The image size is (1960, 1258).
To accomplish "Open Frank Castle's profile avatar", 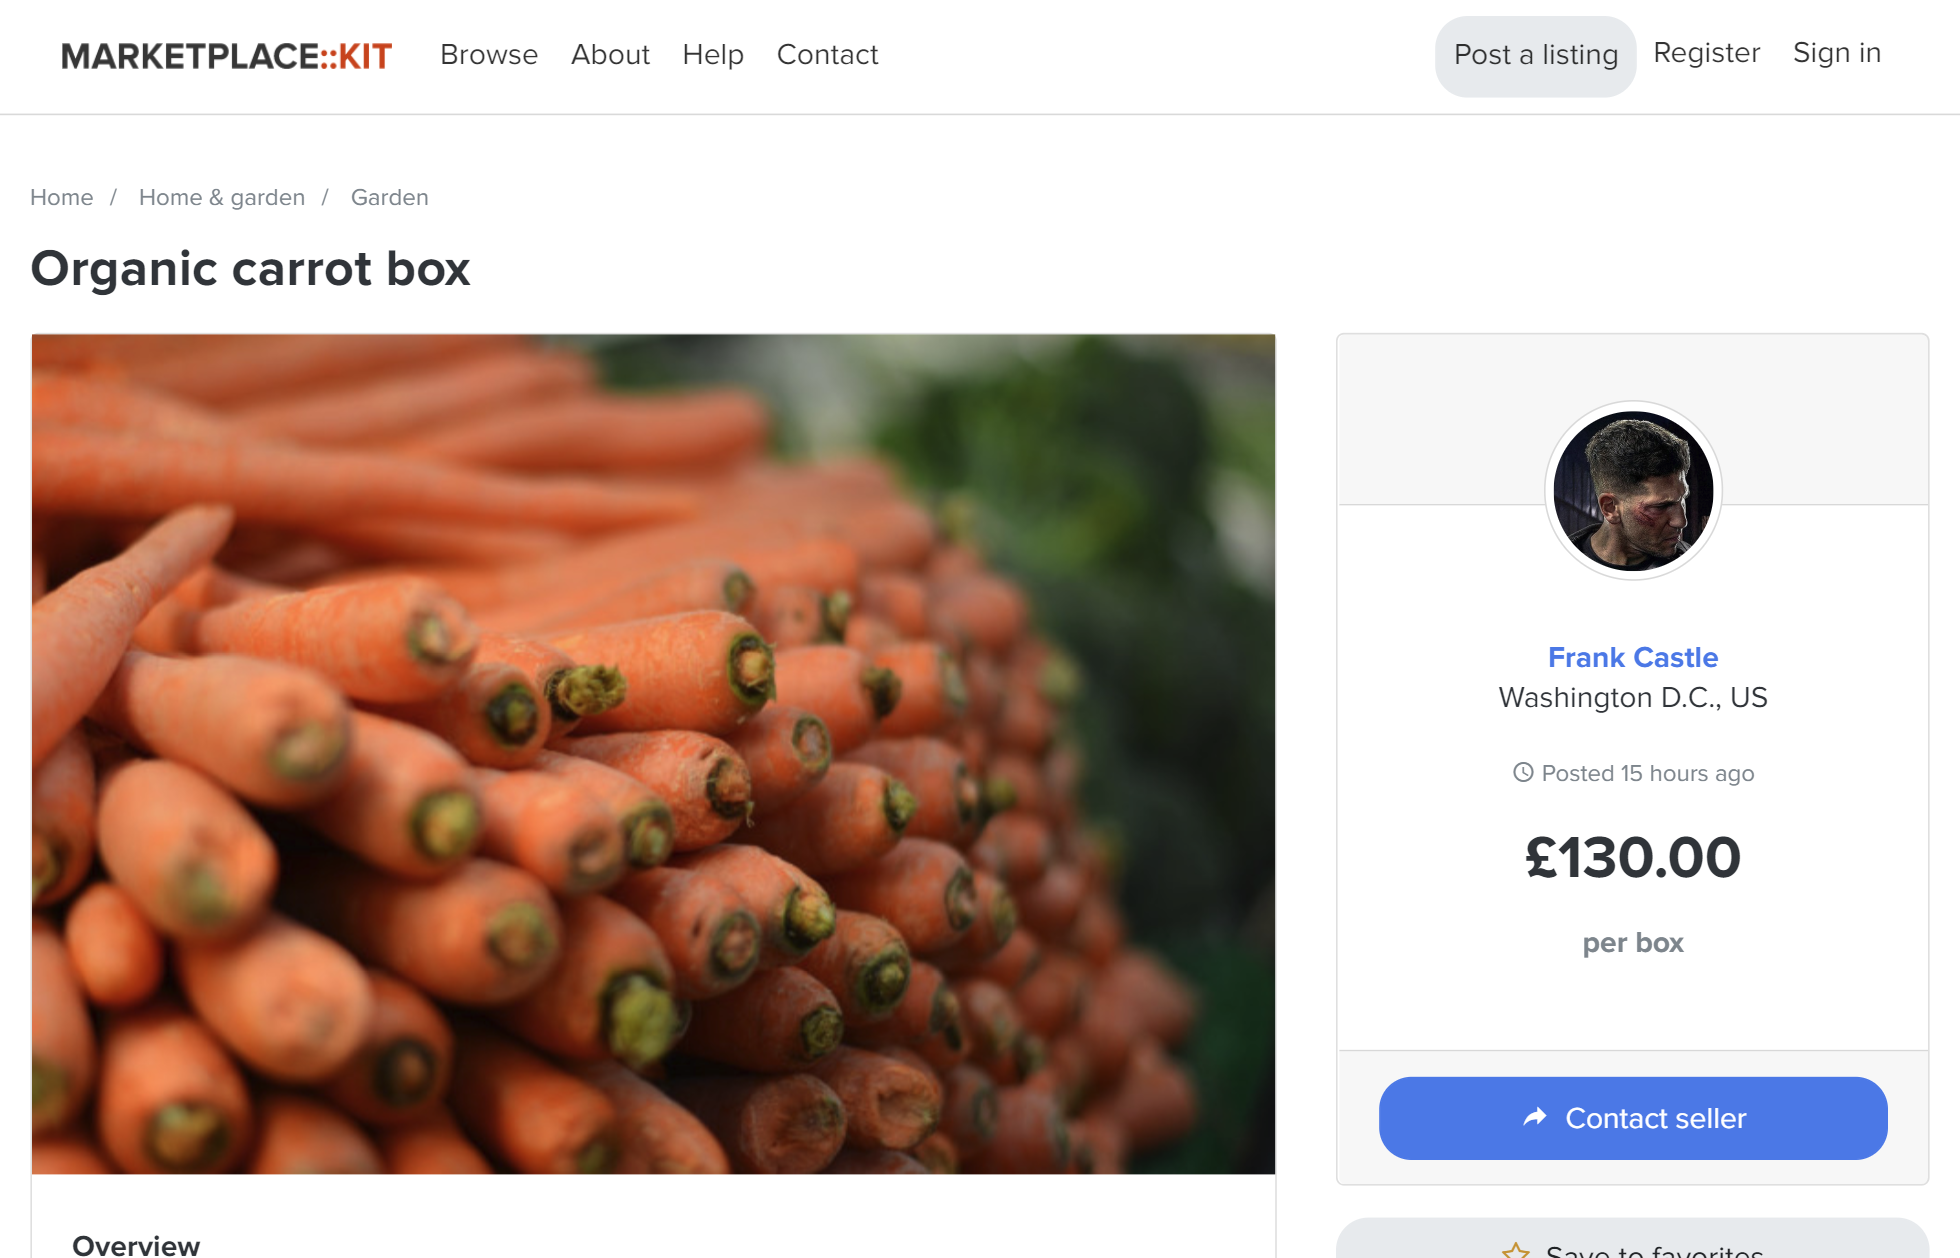I will tap(1633, 491).
